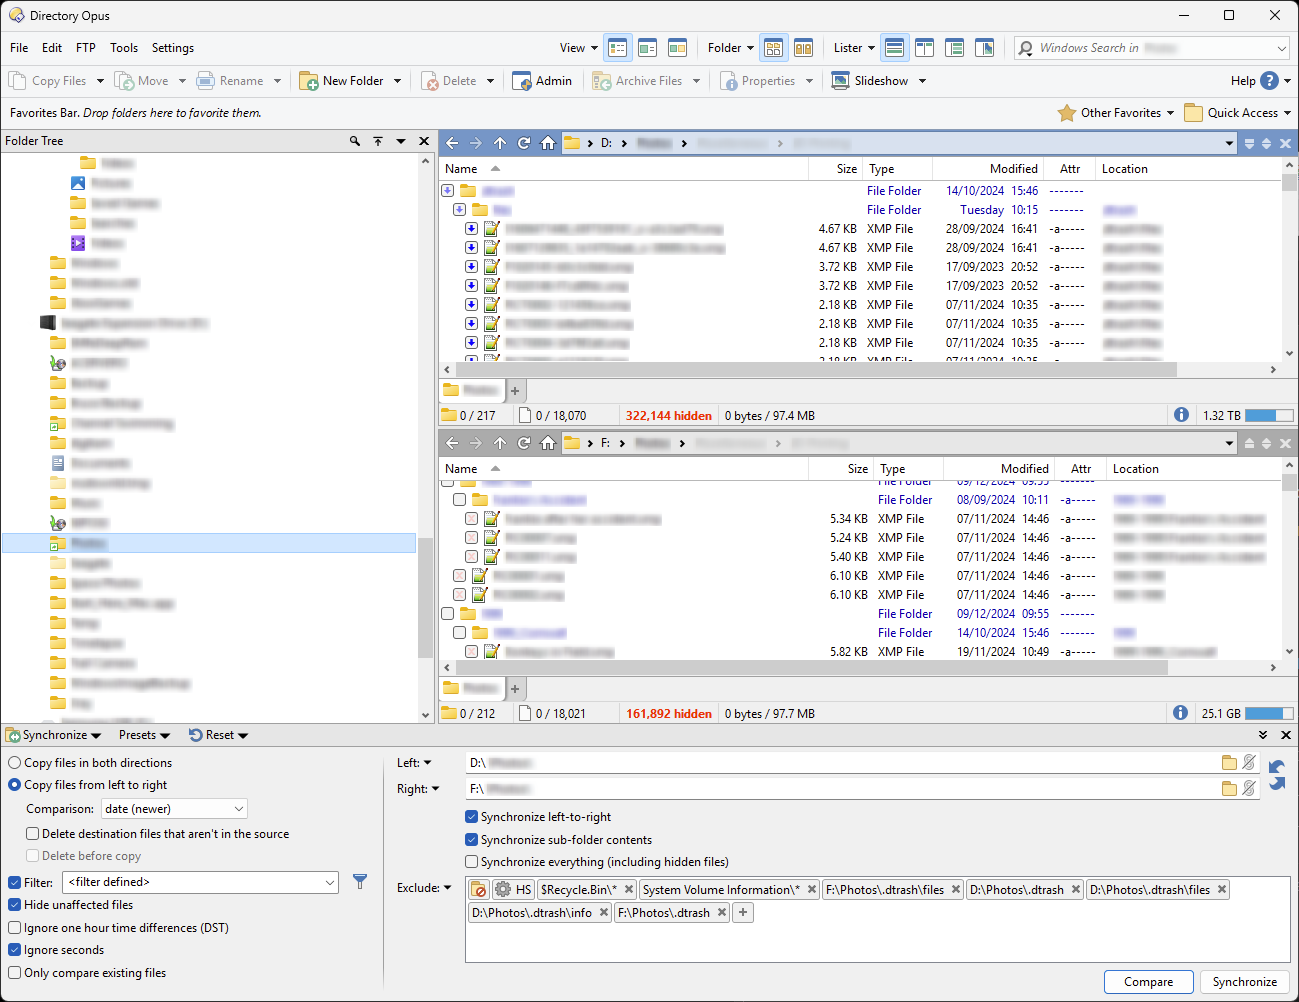This screenshot has width=1299, height=1002.
Task: Click the Compare button
Action: coord(1149,982)
